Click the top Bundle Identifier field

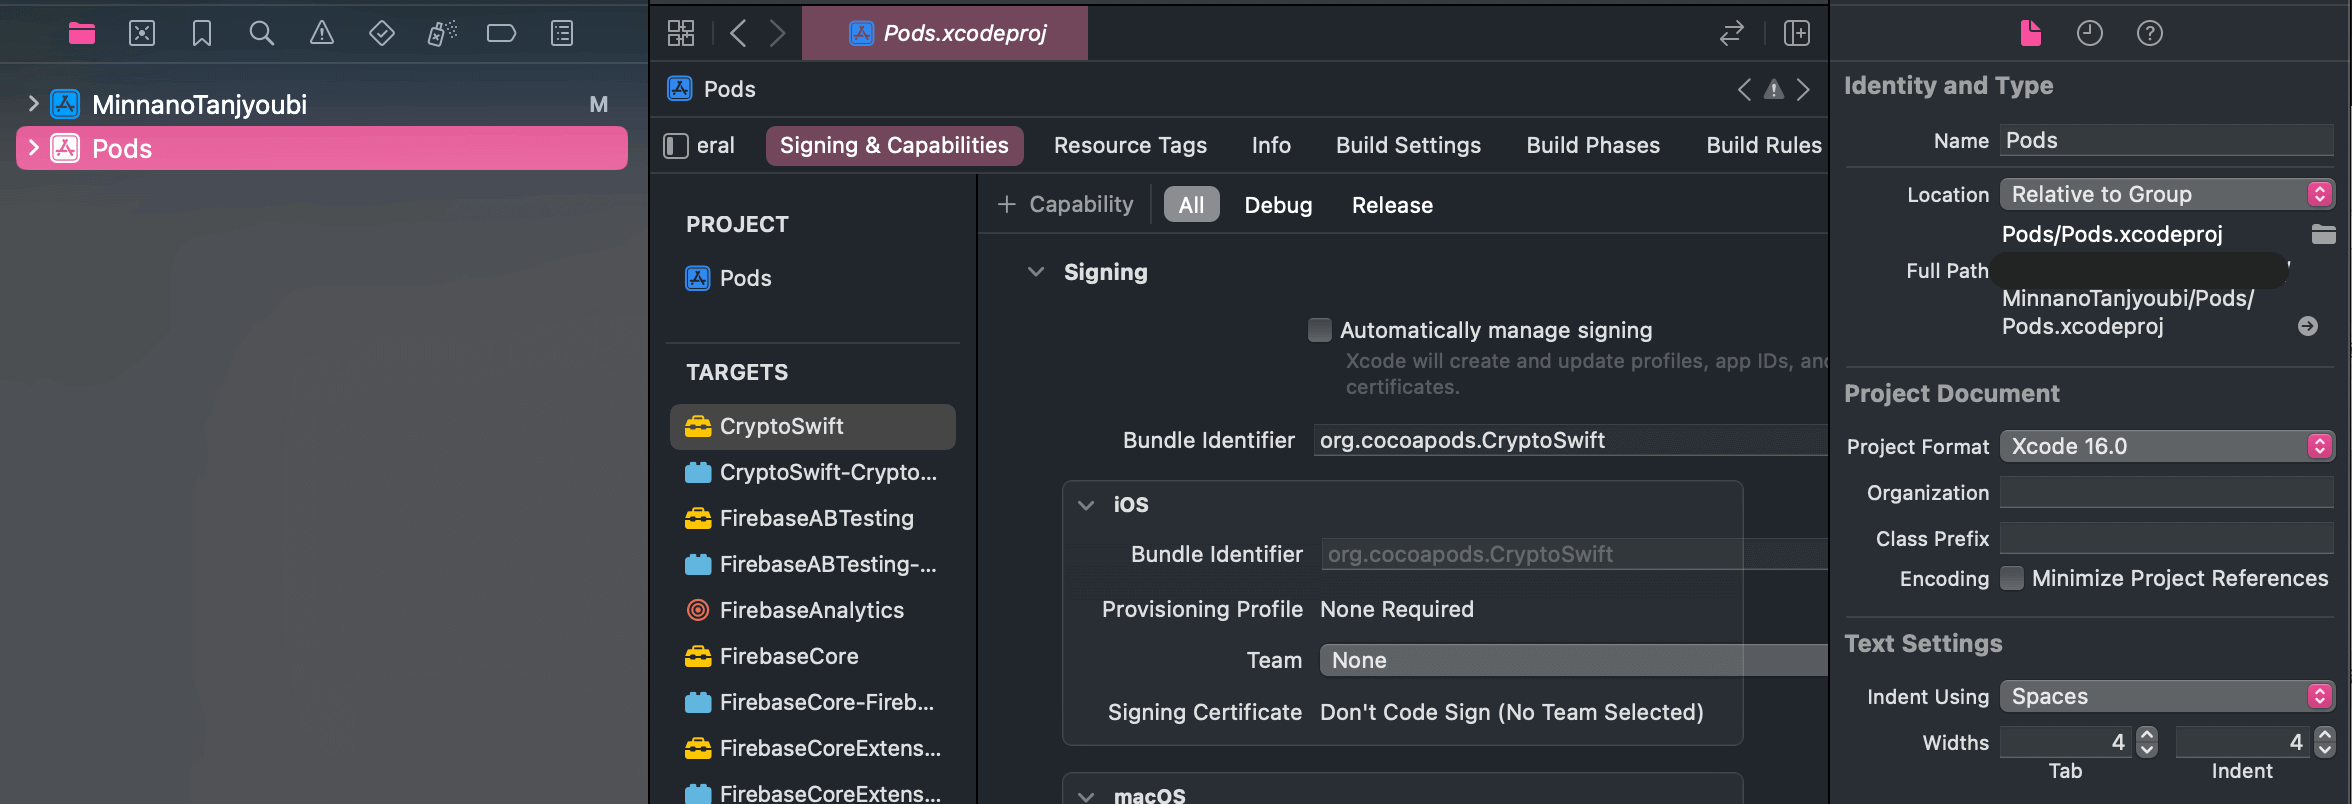(x=1571, y=440)
